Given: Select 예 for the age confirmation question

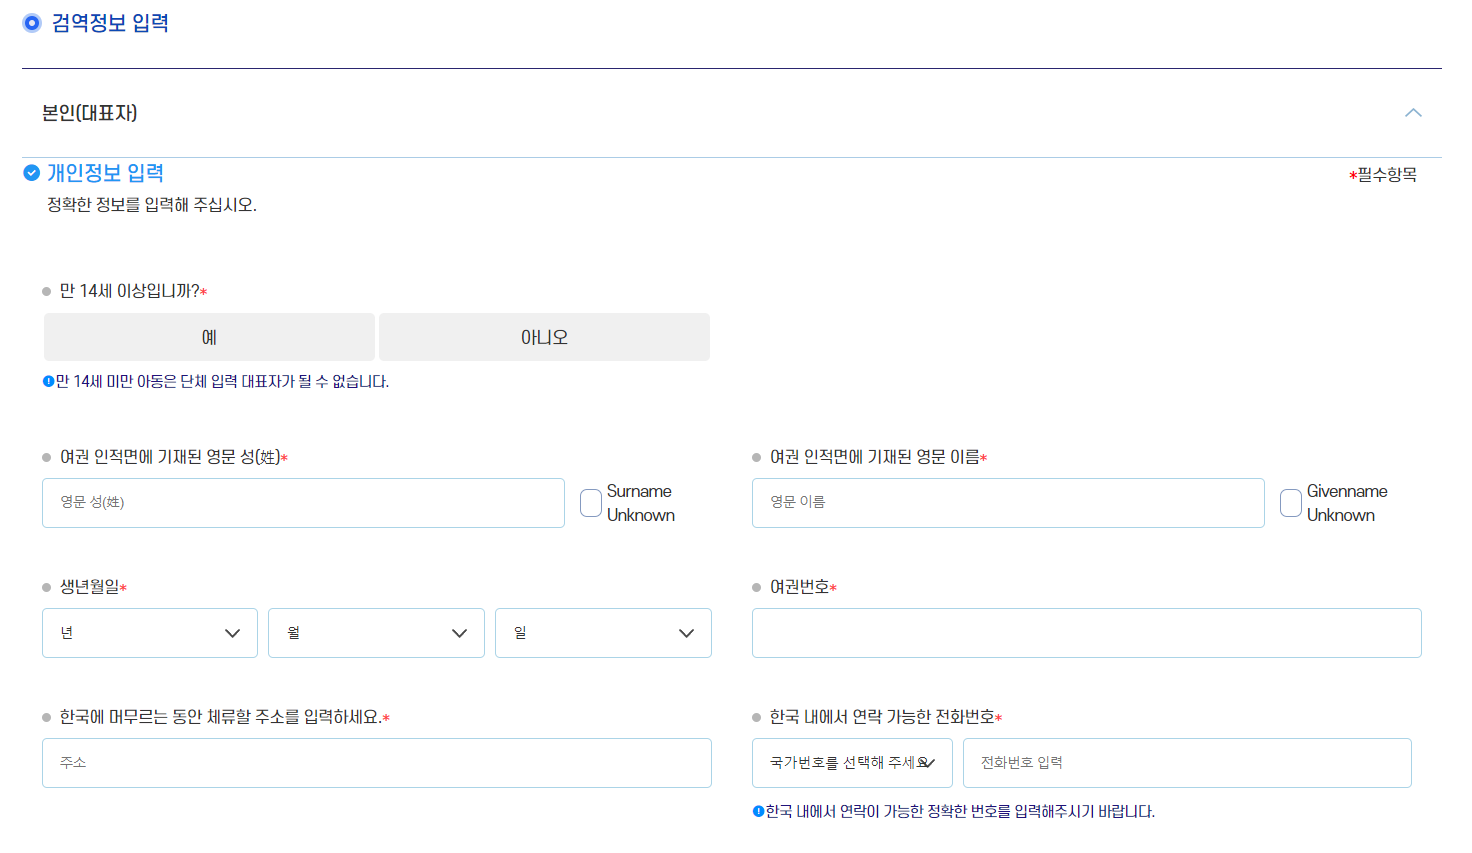Looking at the screenshot, I should 208,337.
